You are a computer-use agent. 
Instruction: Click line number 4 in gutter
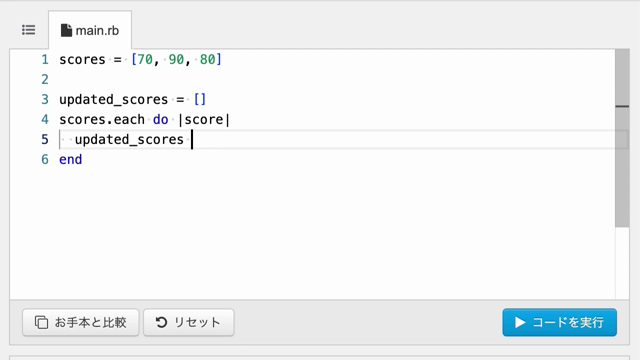[45, 120]
